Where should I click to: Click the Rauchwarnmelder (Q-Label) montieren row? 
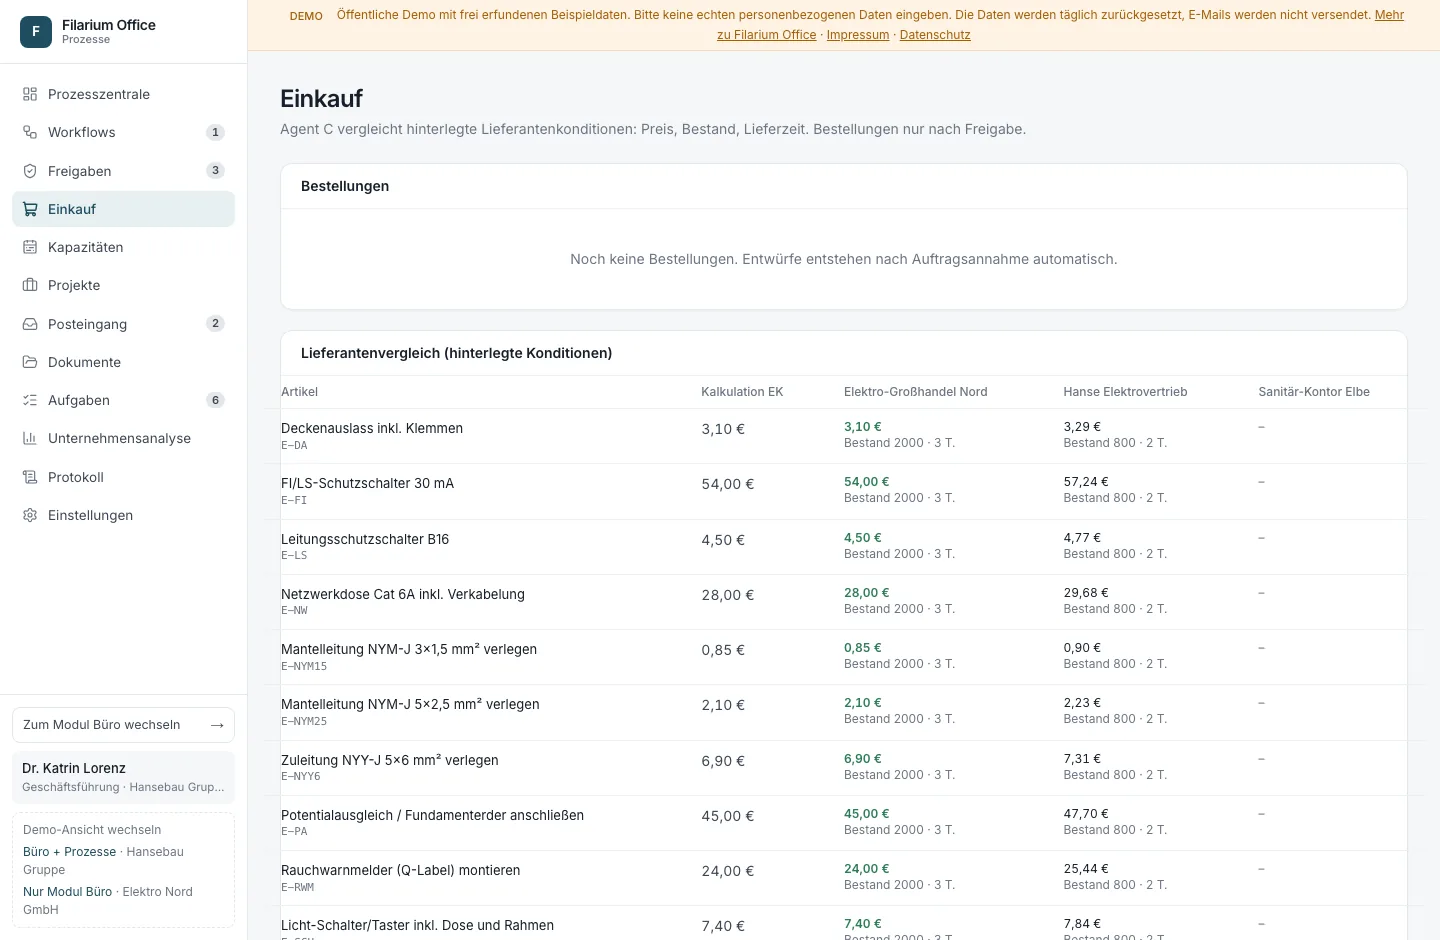coord(843,878)
